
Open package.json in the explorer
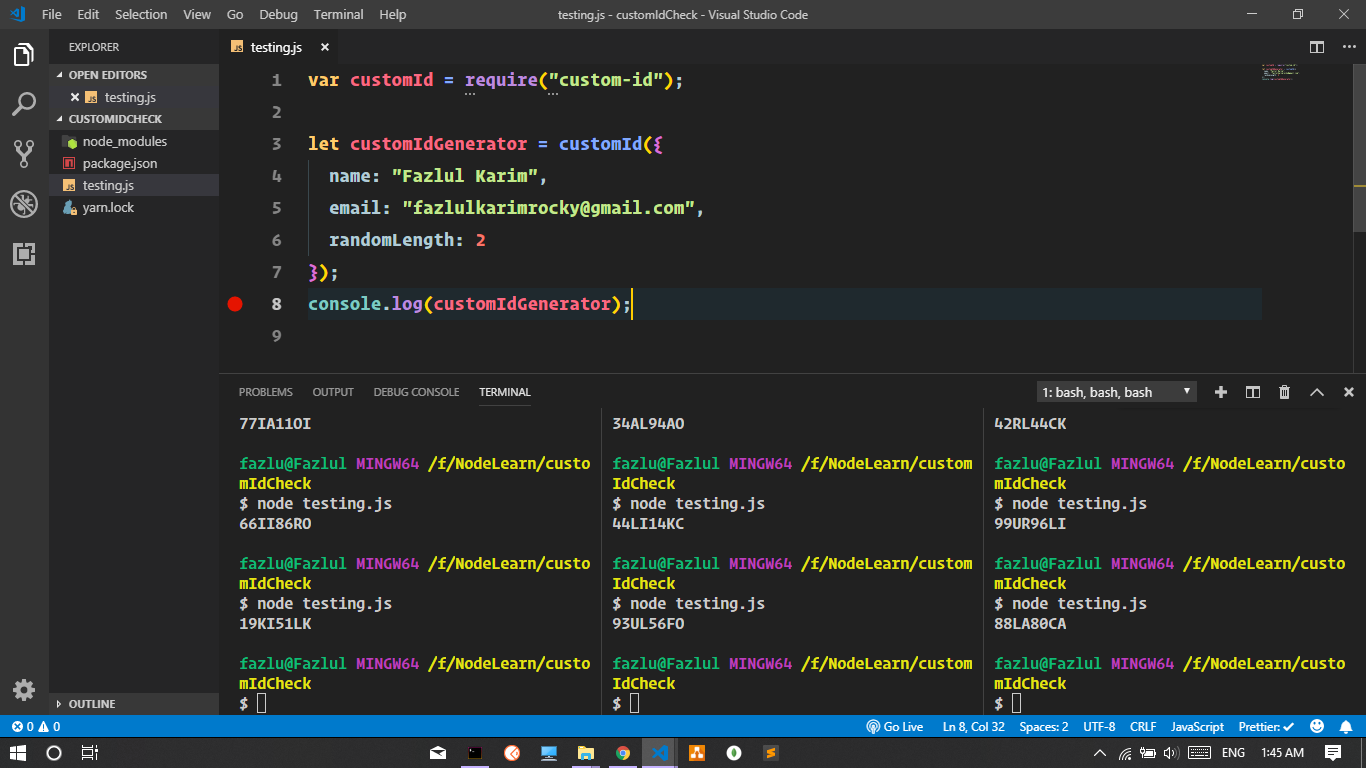[119, 163]
